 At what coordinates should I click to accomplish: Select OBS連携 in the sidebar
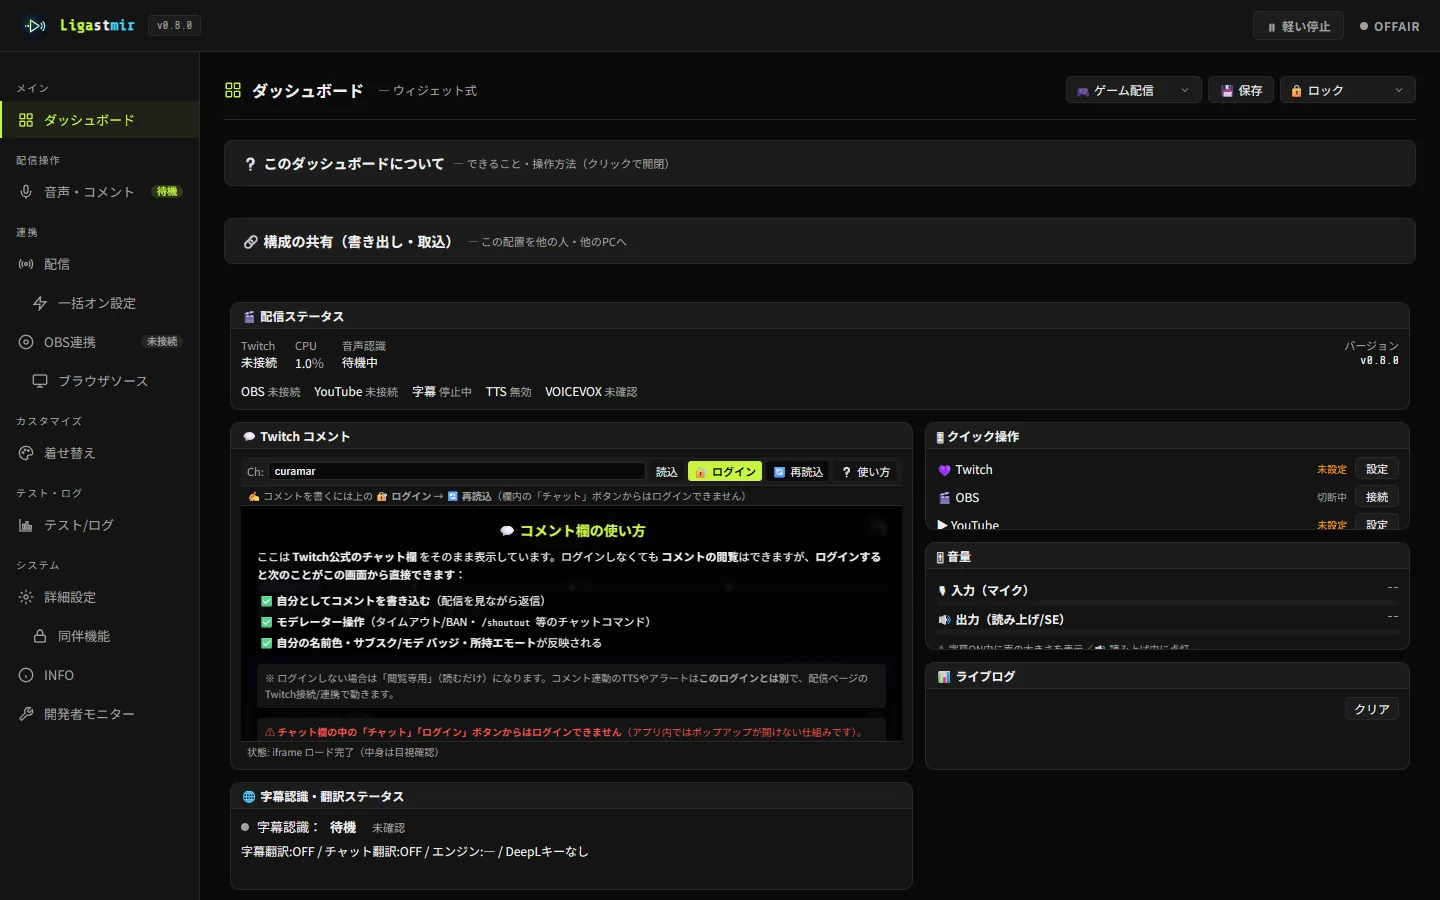click(x=100, y=342)
